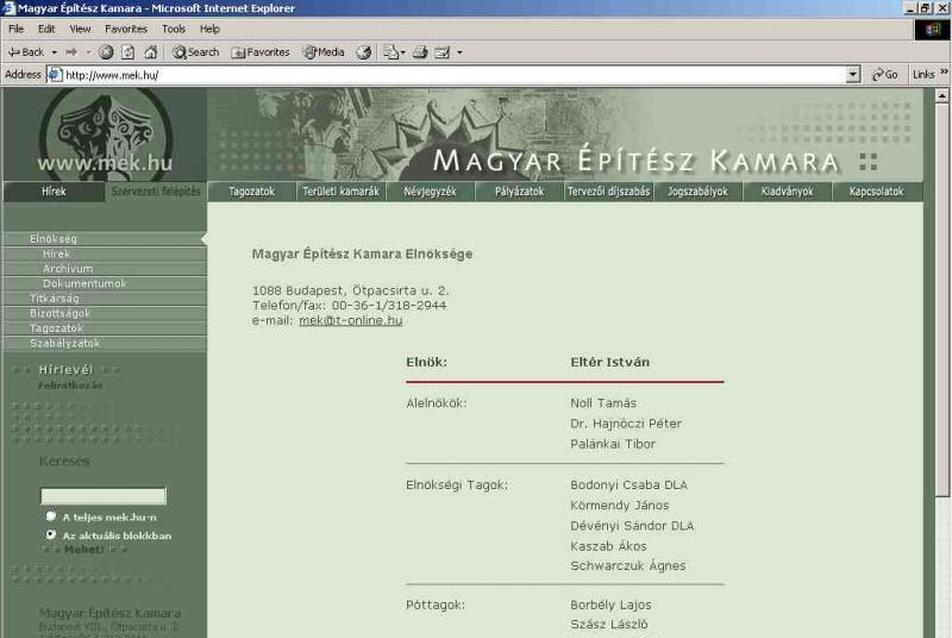This screenshot has width=952, height=638.
Task: Click the name 'Noll Tamás'
Action: [x=603, y=403]
